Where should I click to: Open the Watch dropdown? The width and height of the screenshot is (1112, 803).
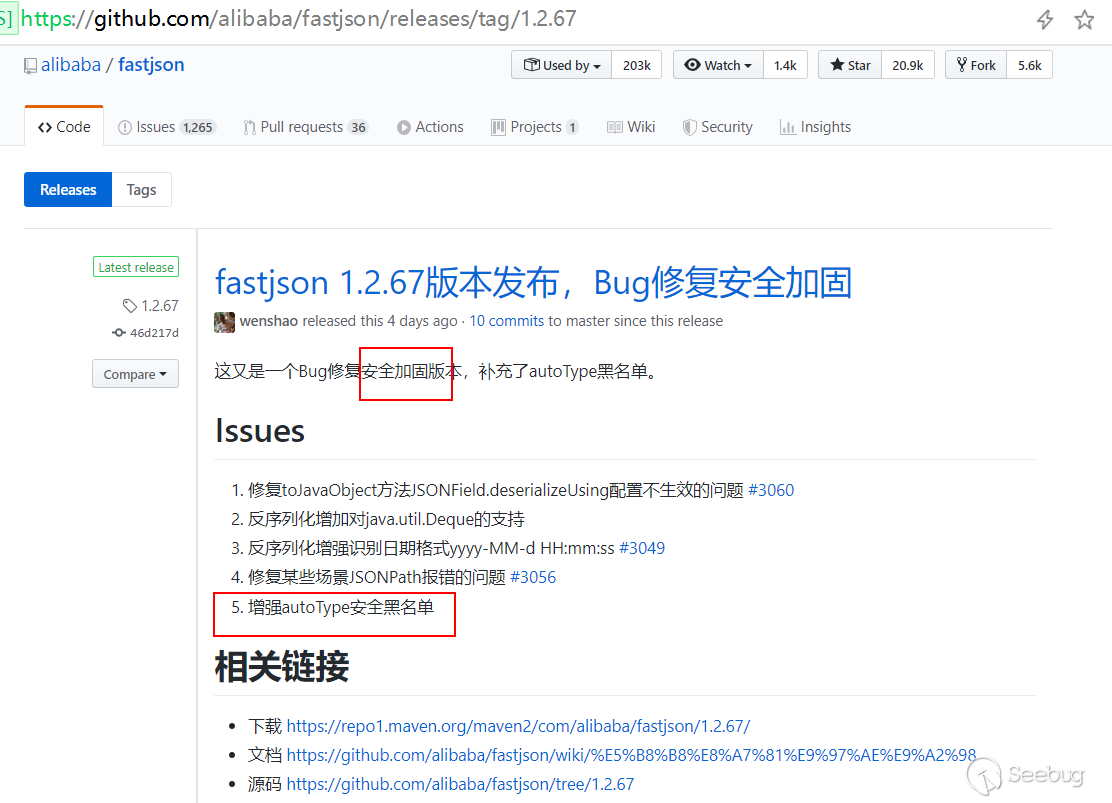[718, 65]
